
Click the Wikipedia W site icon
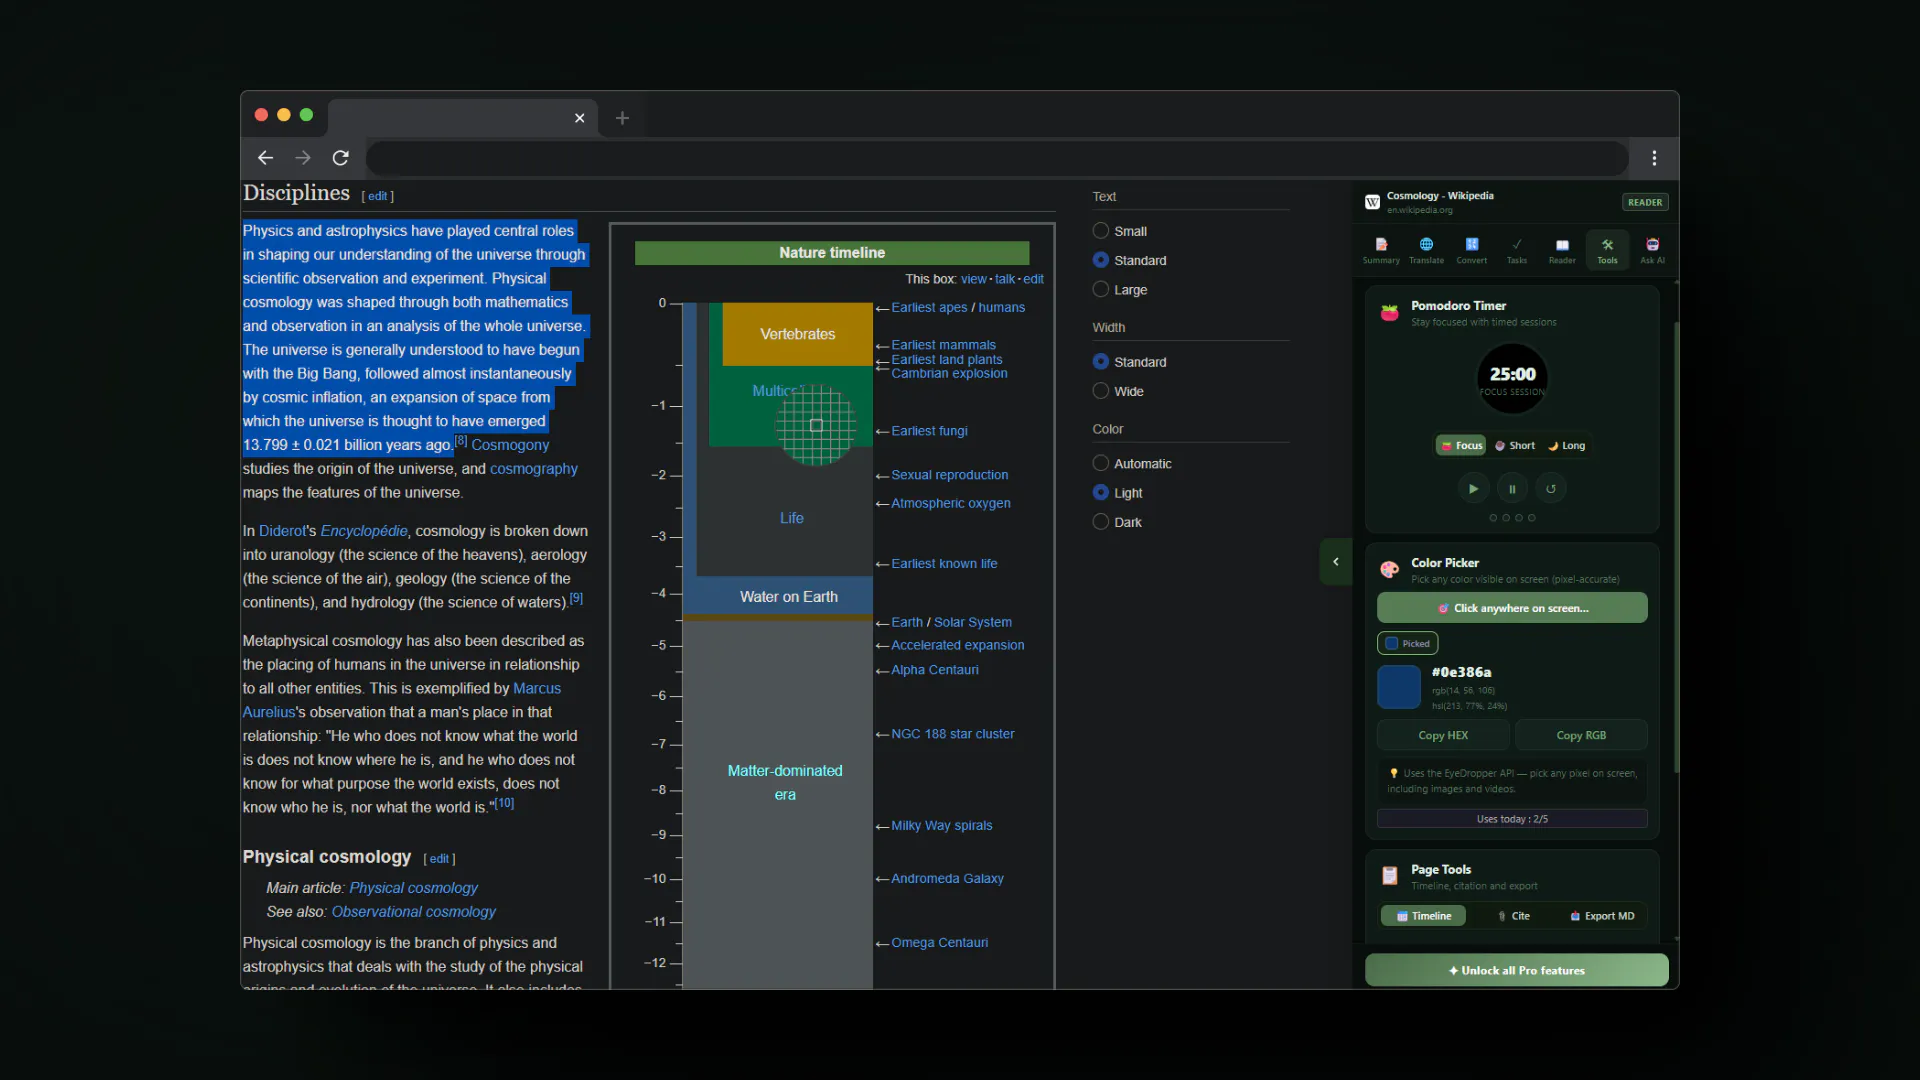[x=1372, y=202]
